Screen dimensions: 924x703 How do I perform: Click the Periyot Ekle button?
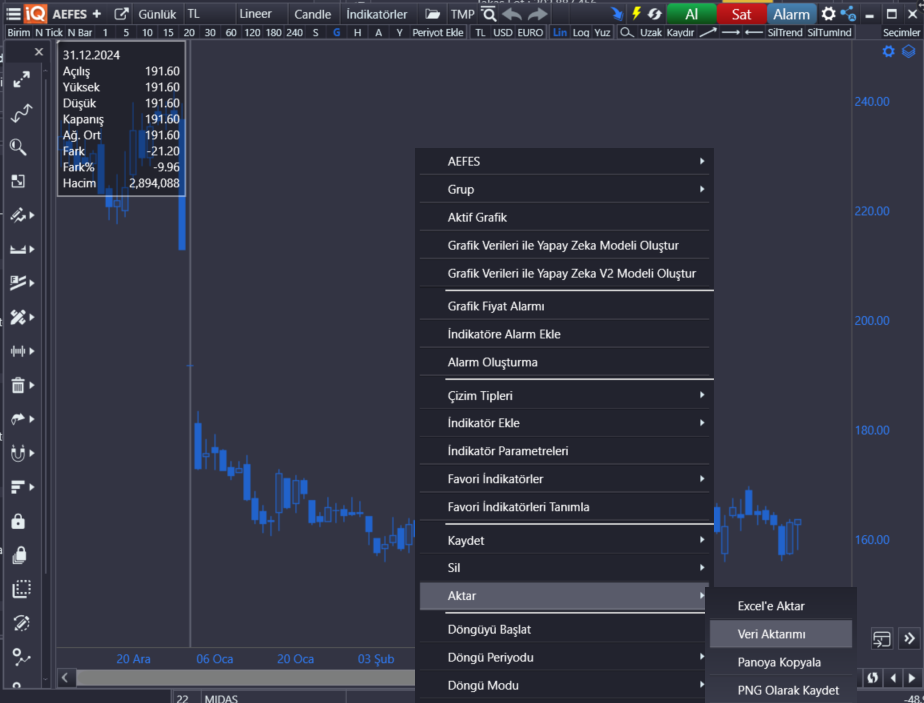[x=438, y=32]
